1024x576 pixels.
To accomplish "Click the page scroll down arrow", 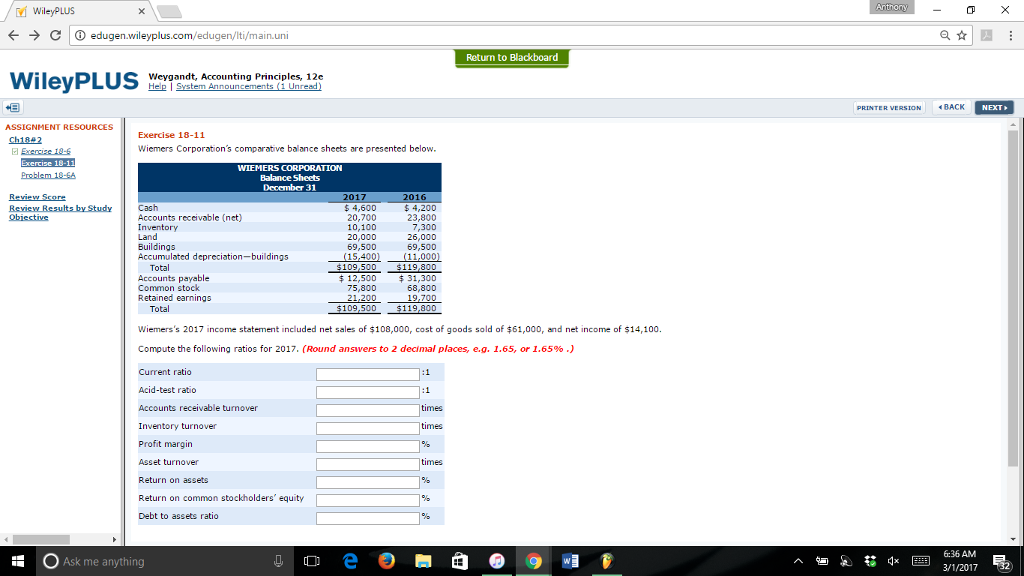I will (x=1012, y=539).
